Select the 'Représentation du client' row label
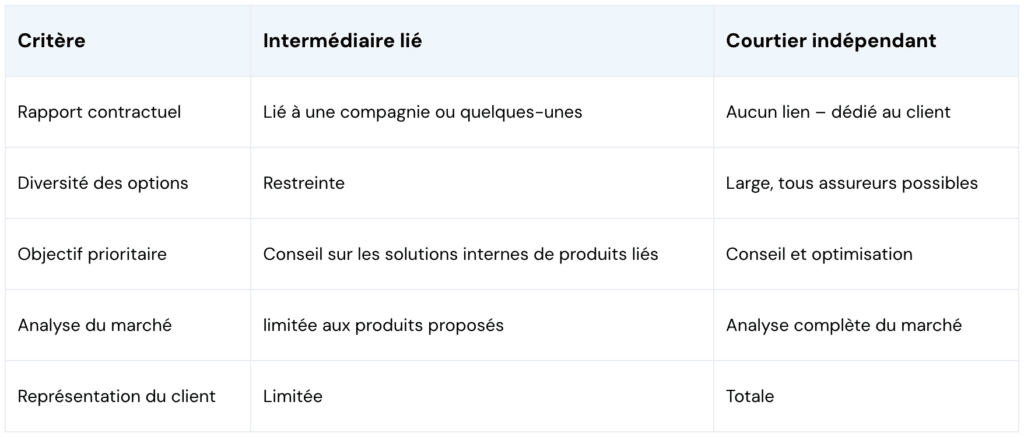The height and width of the screenshot is (437, 1024). (x=116, y=396)
